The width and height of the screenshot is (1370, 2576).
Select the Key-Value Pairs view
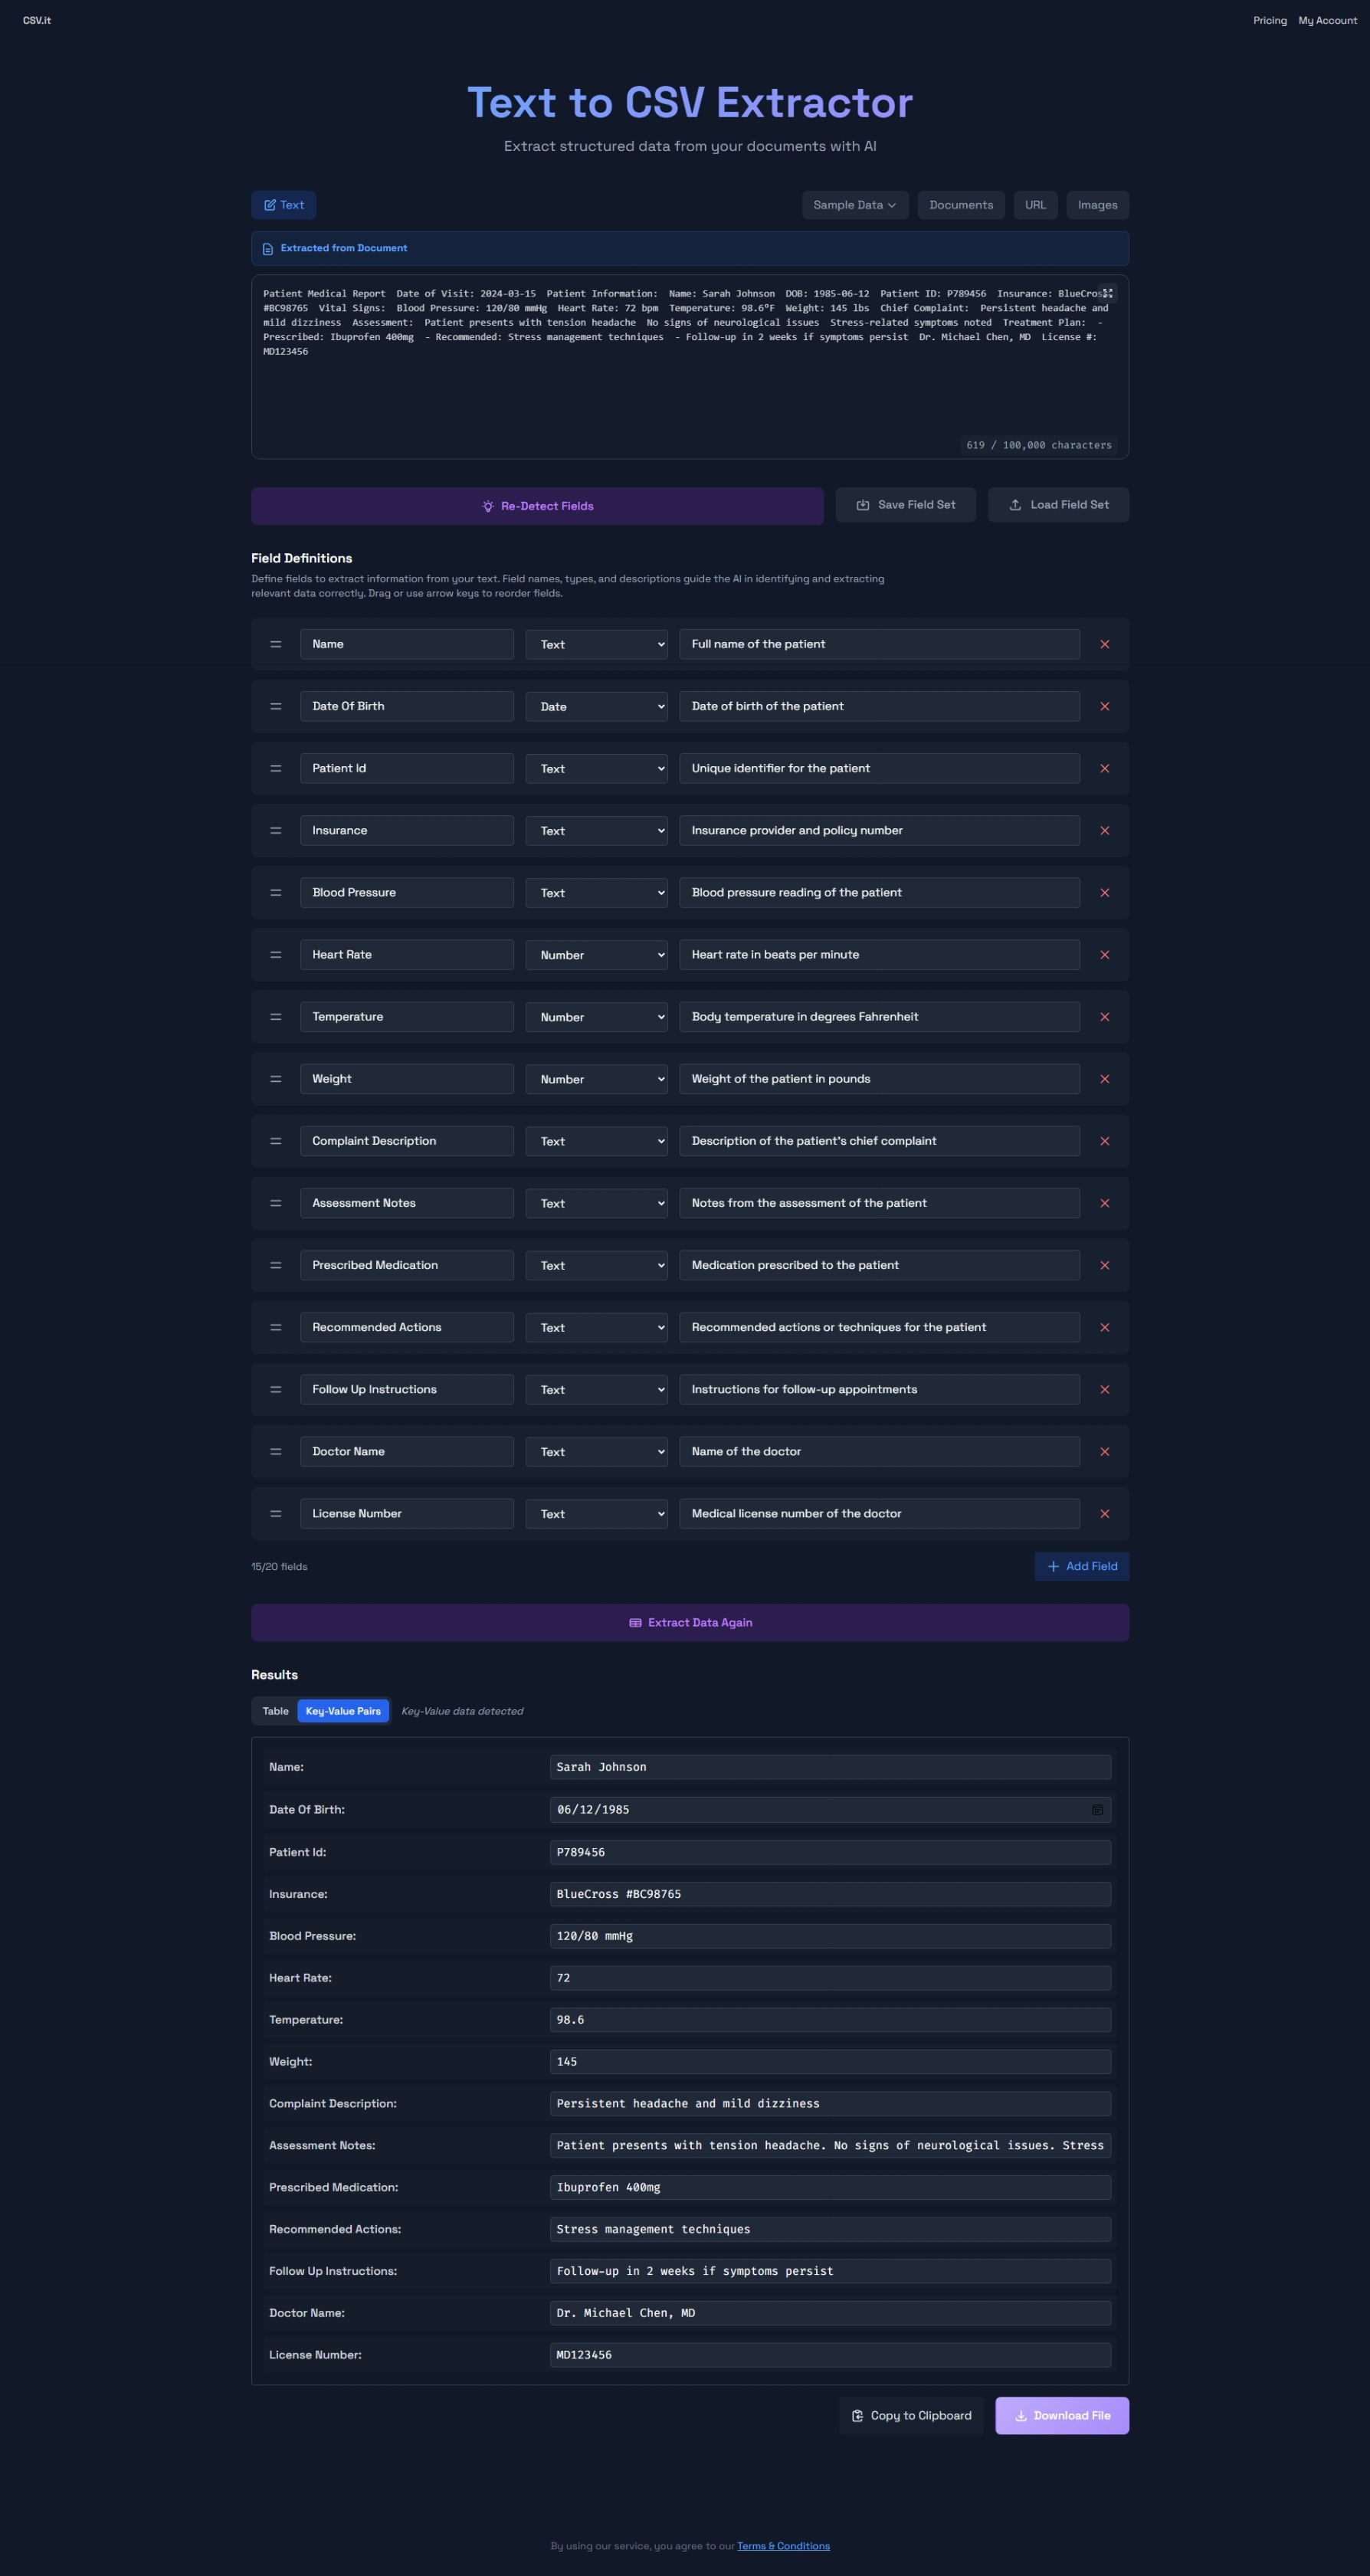(343, 1711)
